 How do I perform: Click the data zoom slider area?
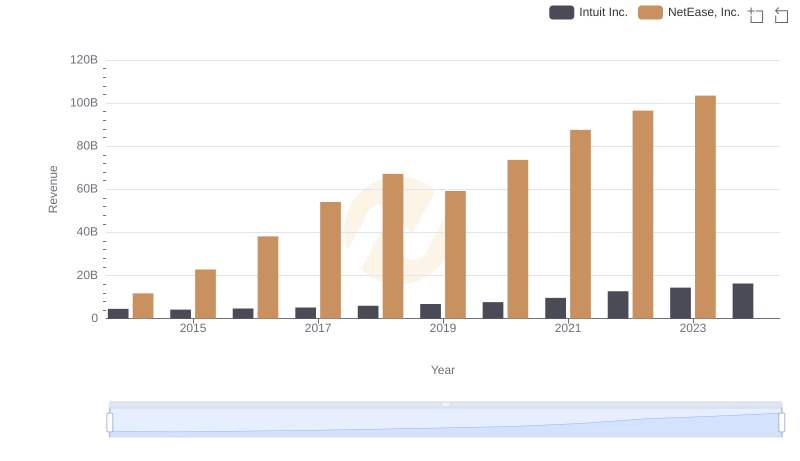pos(445,423)
